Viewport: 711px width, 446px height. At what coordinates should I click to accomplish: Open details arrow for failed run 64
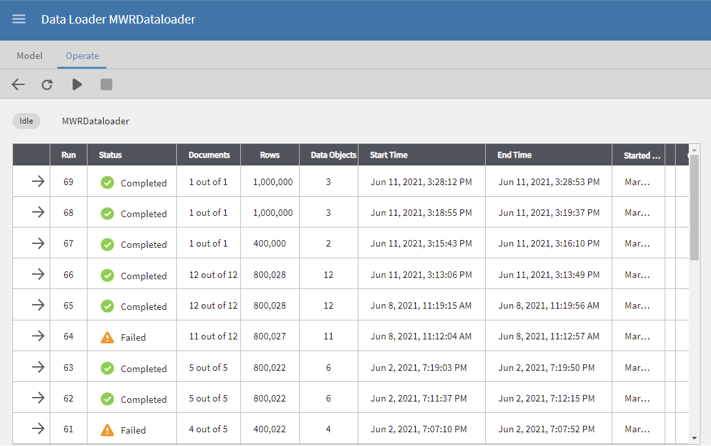coord(38,337)
